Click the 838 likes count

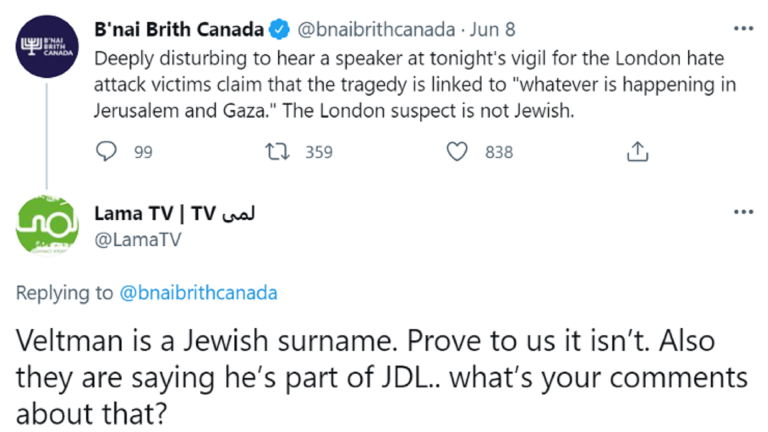coord(498,152)
